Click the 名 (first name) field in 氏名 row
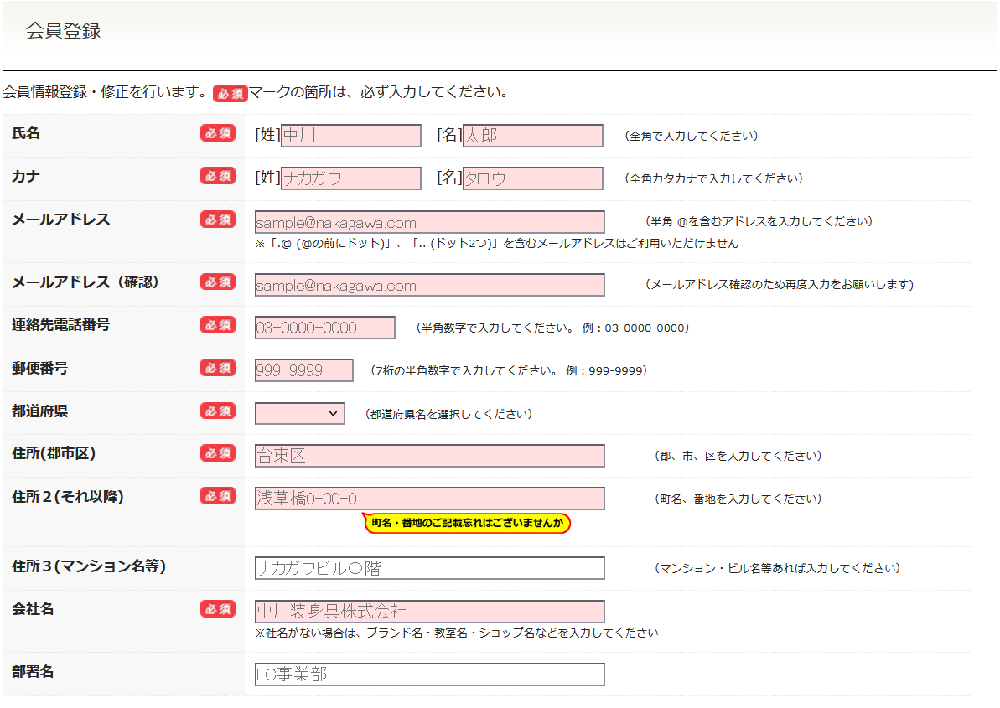Screen dimensions: 1000x708 coord(533,136)
